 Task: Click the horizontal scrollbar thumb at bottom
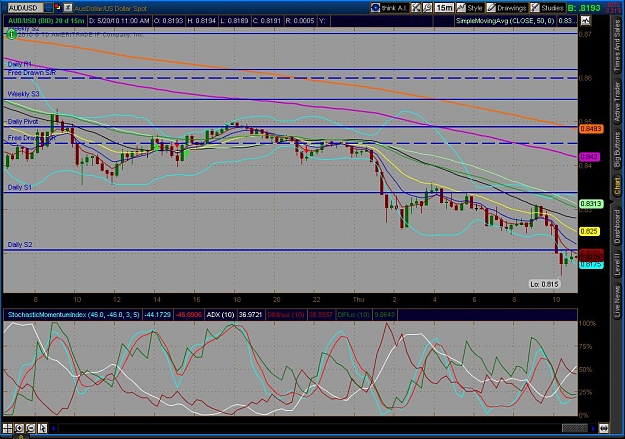click(574, 429)
